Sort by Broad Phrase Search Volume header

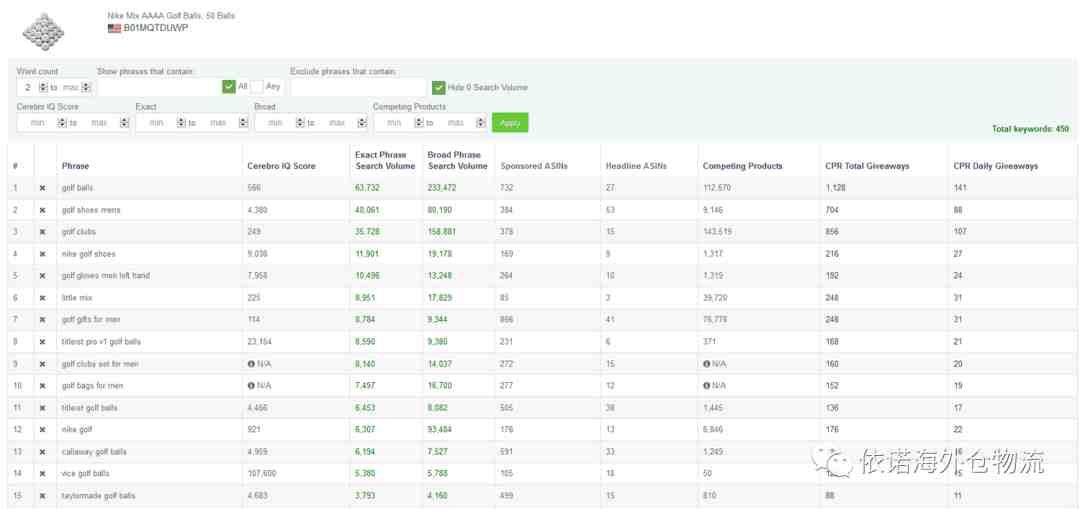tap(457, 160)
